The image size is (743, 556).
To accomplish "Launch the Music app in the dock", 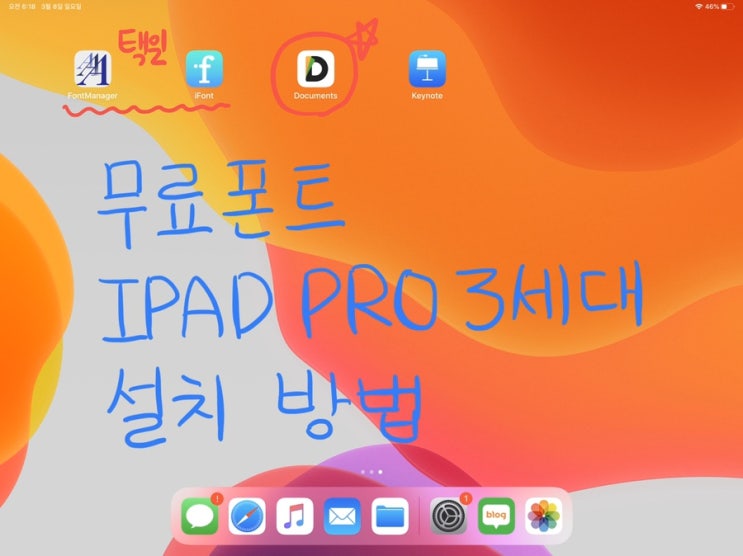I will coord(295,516).
